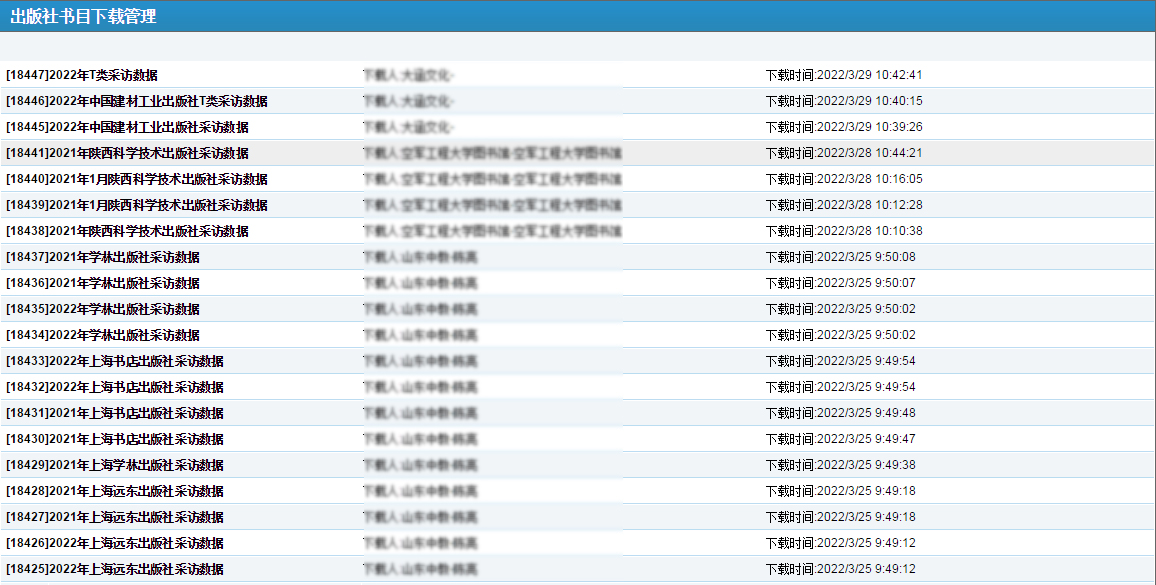
Task: Open record 18439 in the list
Action: pyautogui.click(x=137, y=205)
